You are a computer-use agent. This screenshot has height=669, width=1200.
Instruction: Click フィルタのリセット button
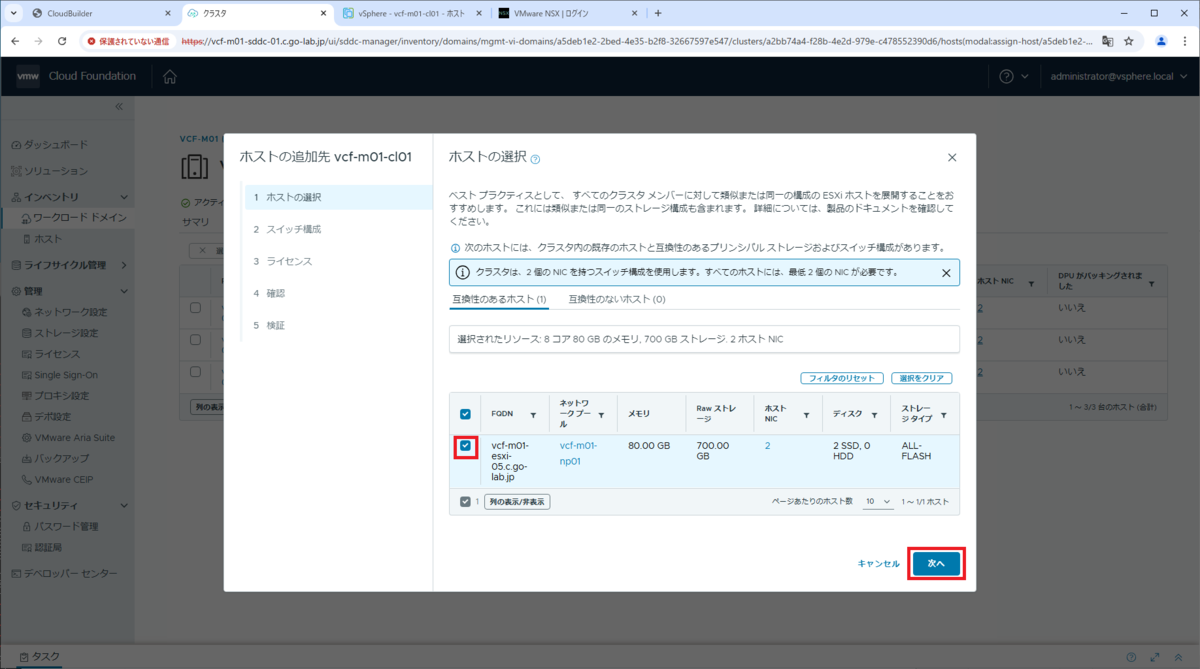pos(842,378)
